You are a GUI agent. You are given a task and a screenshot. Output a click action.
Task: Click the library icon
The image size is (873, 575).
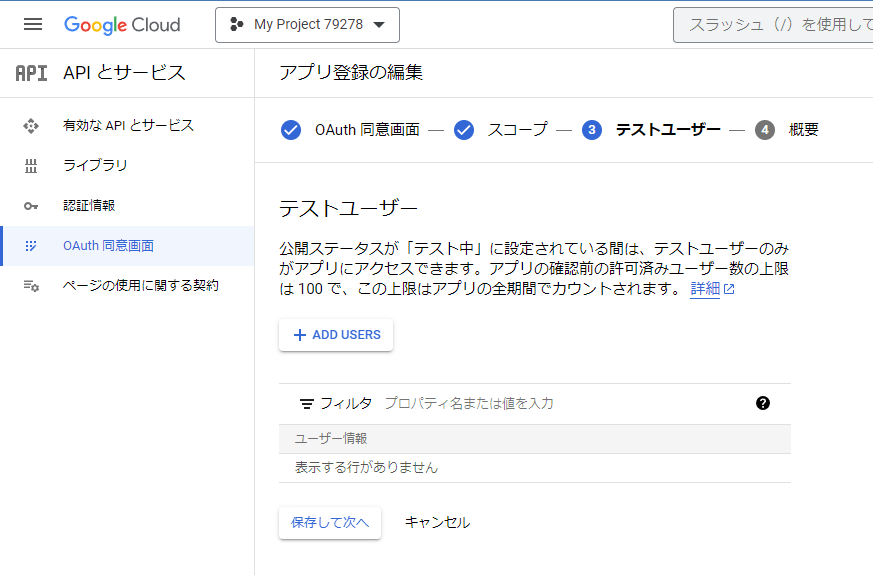coord(31,166)
